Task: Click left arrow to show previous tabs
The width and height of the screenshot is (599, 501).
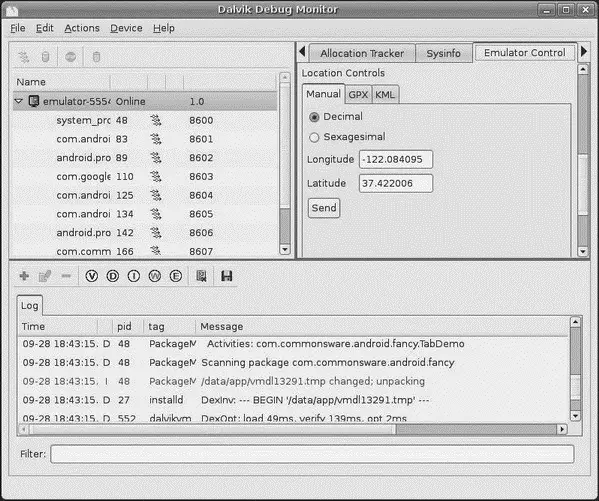Action: [302, 51]
